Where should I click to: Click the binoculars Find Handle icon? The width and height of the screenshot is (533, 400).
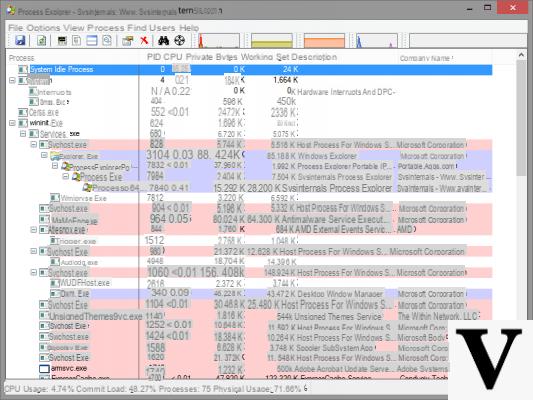pos(164,40)
